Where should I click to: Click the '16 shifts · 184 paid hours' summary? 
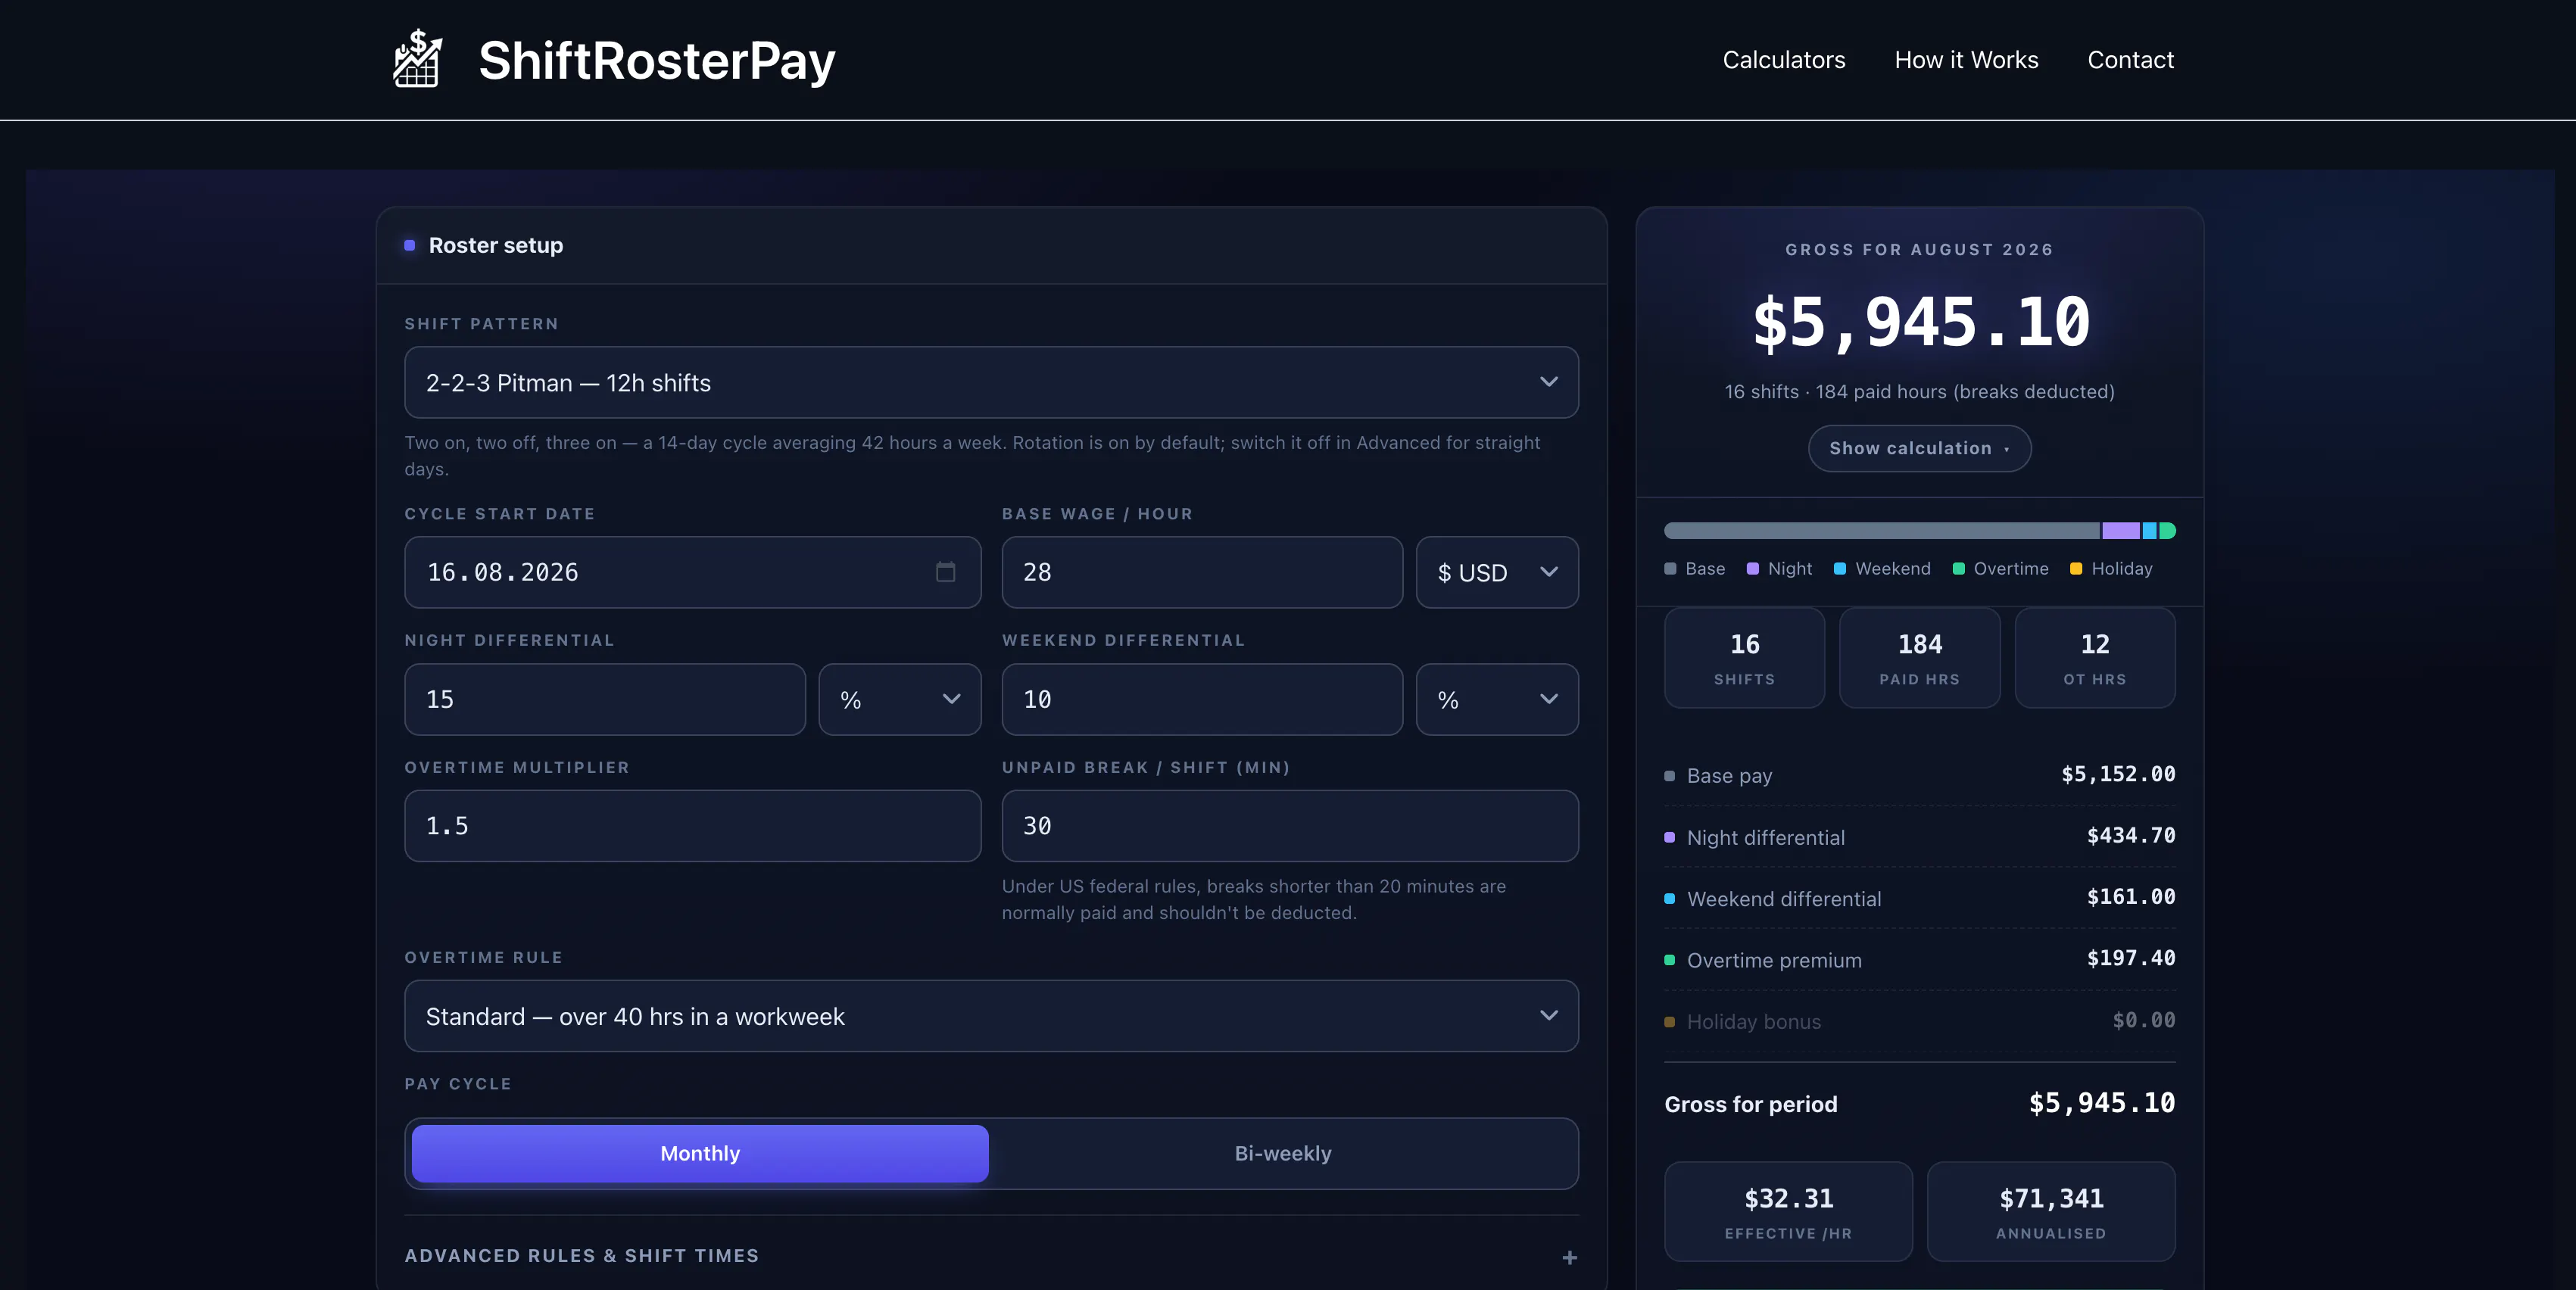pyautogui.click(x=1919, y=392)
